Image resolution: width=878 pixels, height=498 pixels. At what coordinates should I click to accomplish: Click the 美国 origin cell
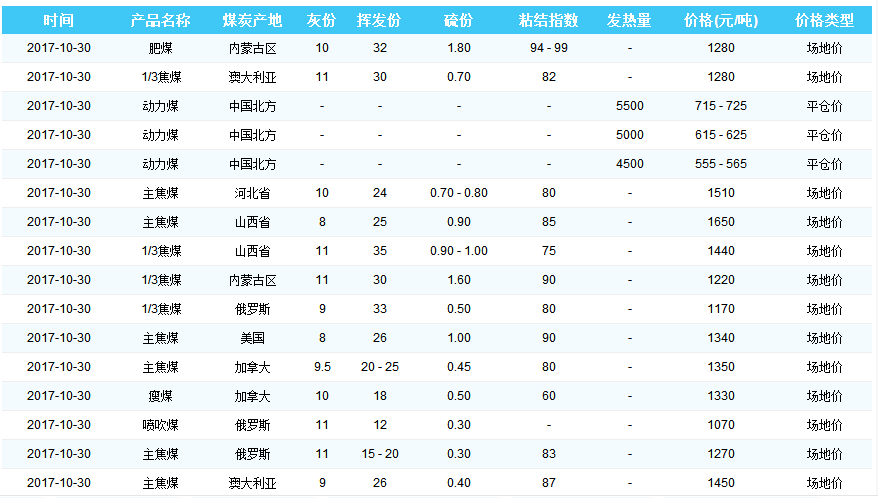(252, 338)
